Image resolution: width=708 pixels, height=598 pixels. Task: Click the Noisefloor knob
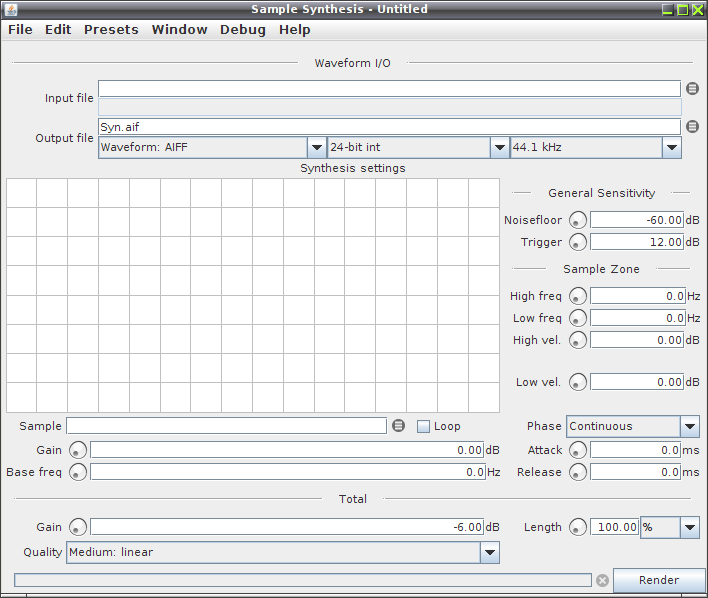(x=578, y=220)
